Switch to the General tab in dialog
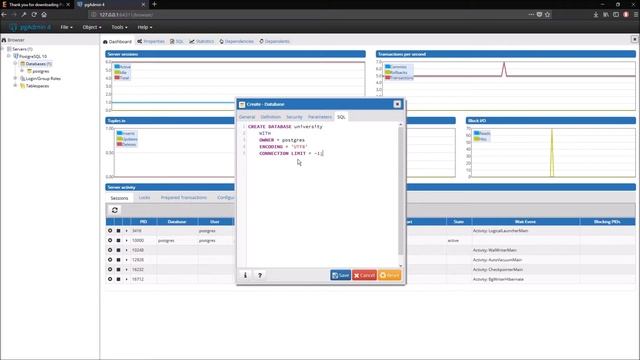The image size is (640, 360). pyautogui.click(x=247, y=117)
